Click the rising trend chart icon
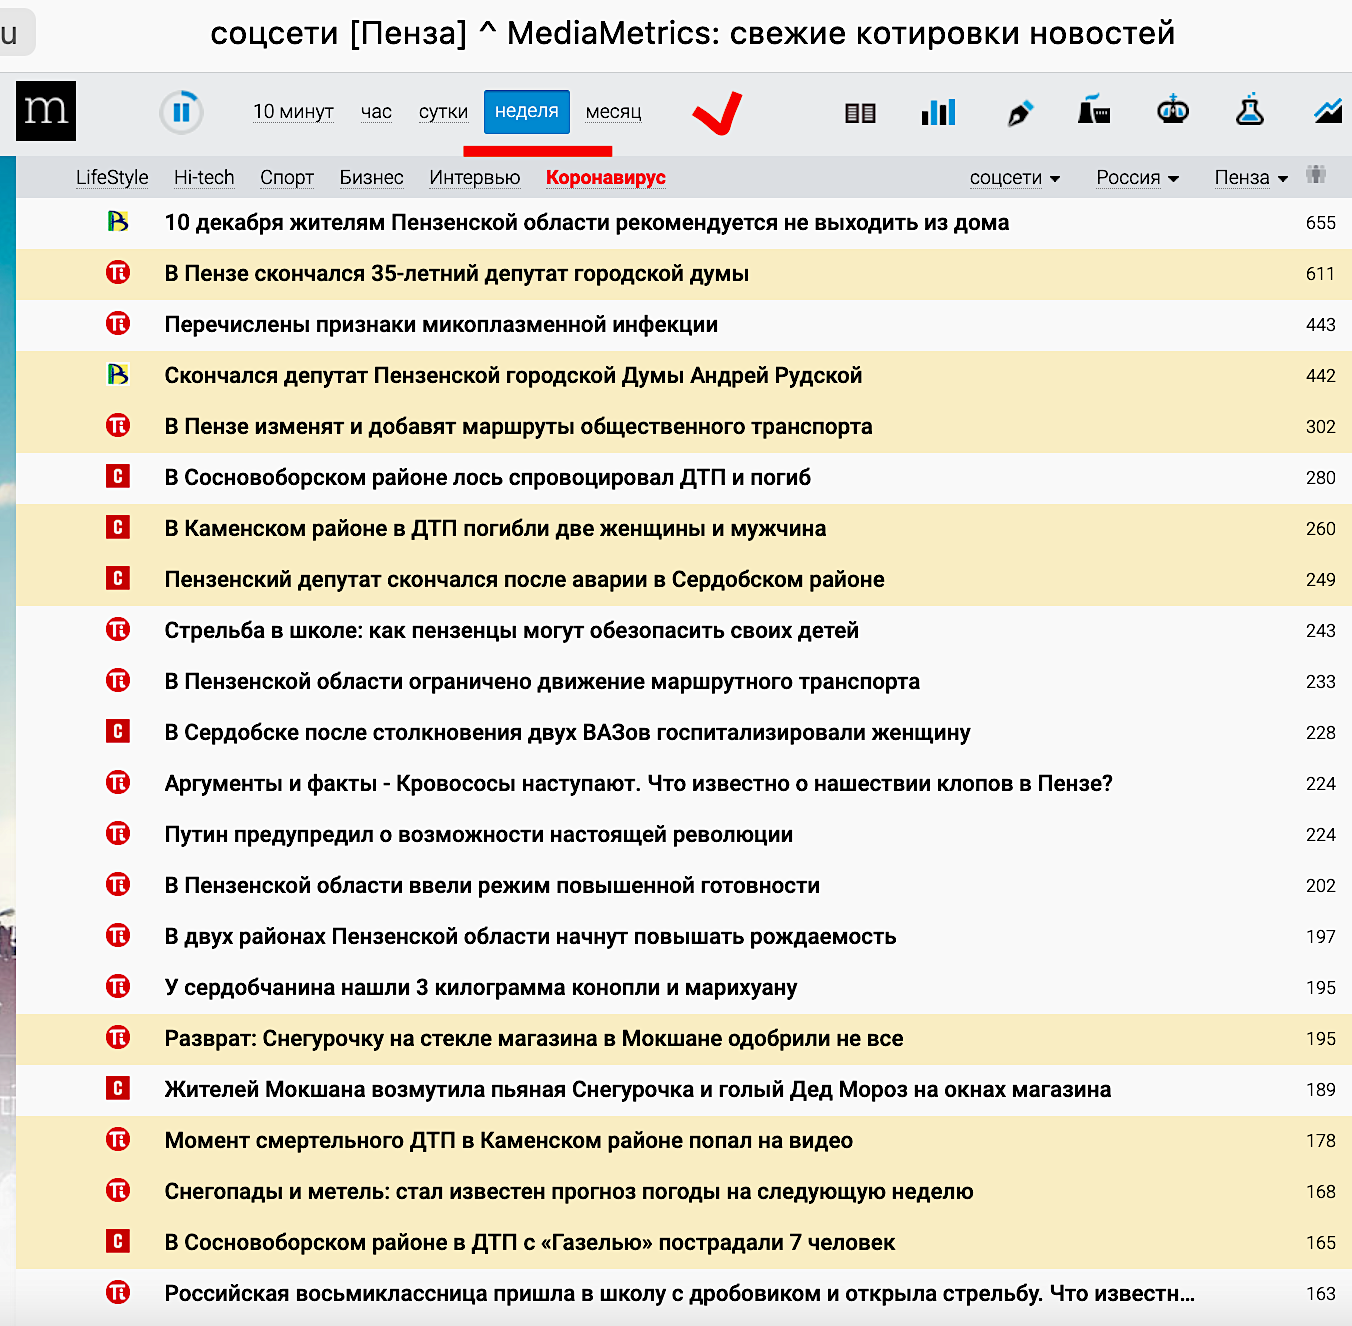This screenshot has height=1326, width=1352. click(1329, 111)
